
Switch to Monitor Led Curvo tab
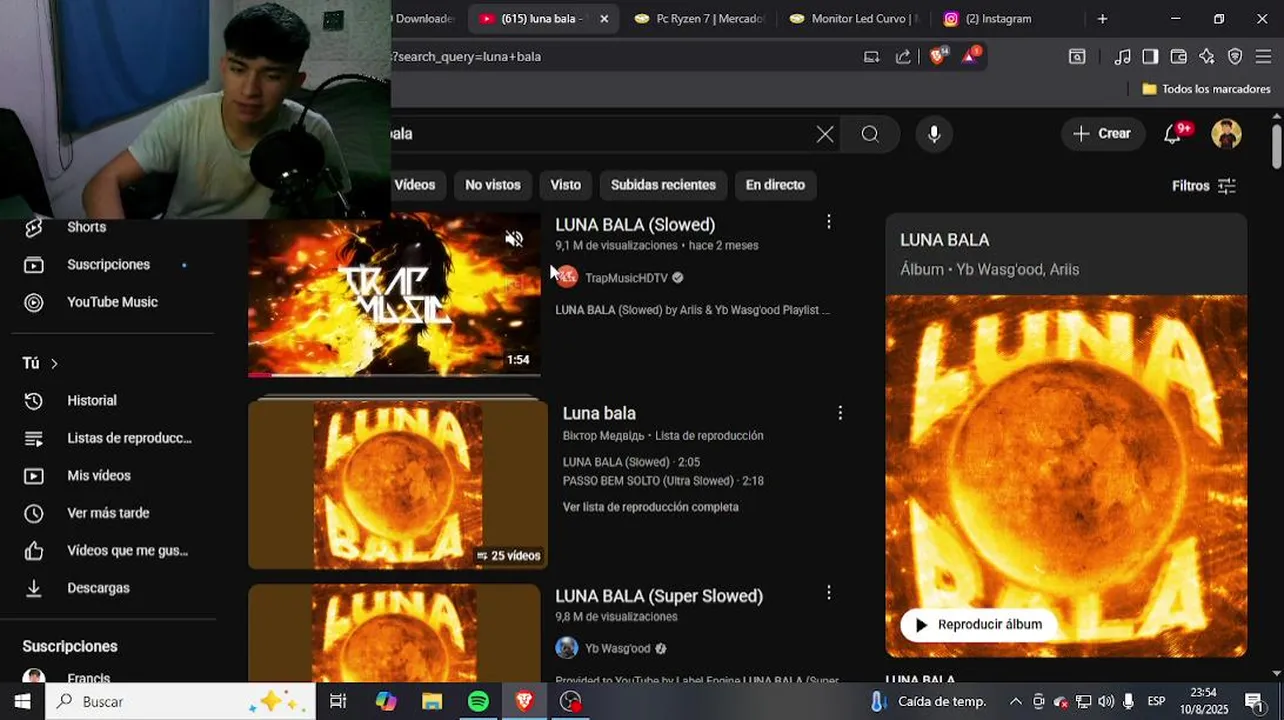[x=853, y=19]
